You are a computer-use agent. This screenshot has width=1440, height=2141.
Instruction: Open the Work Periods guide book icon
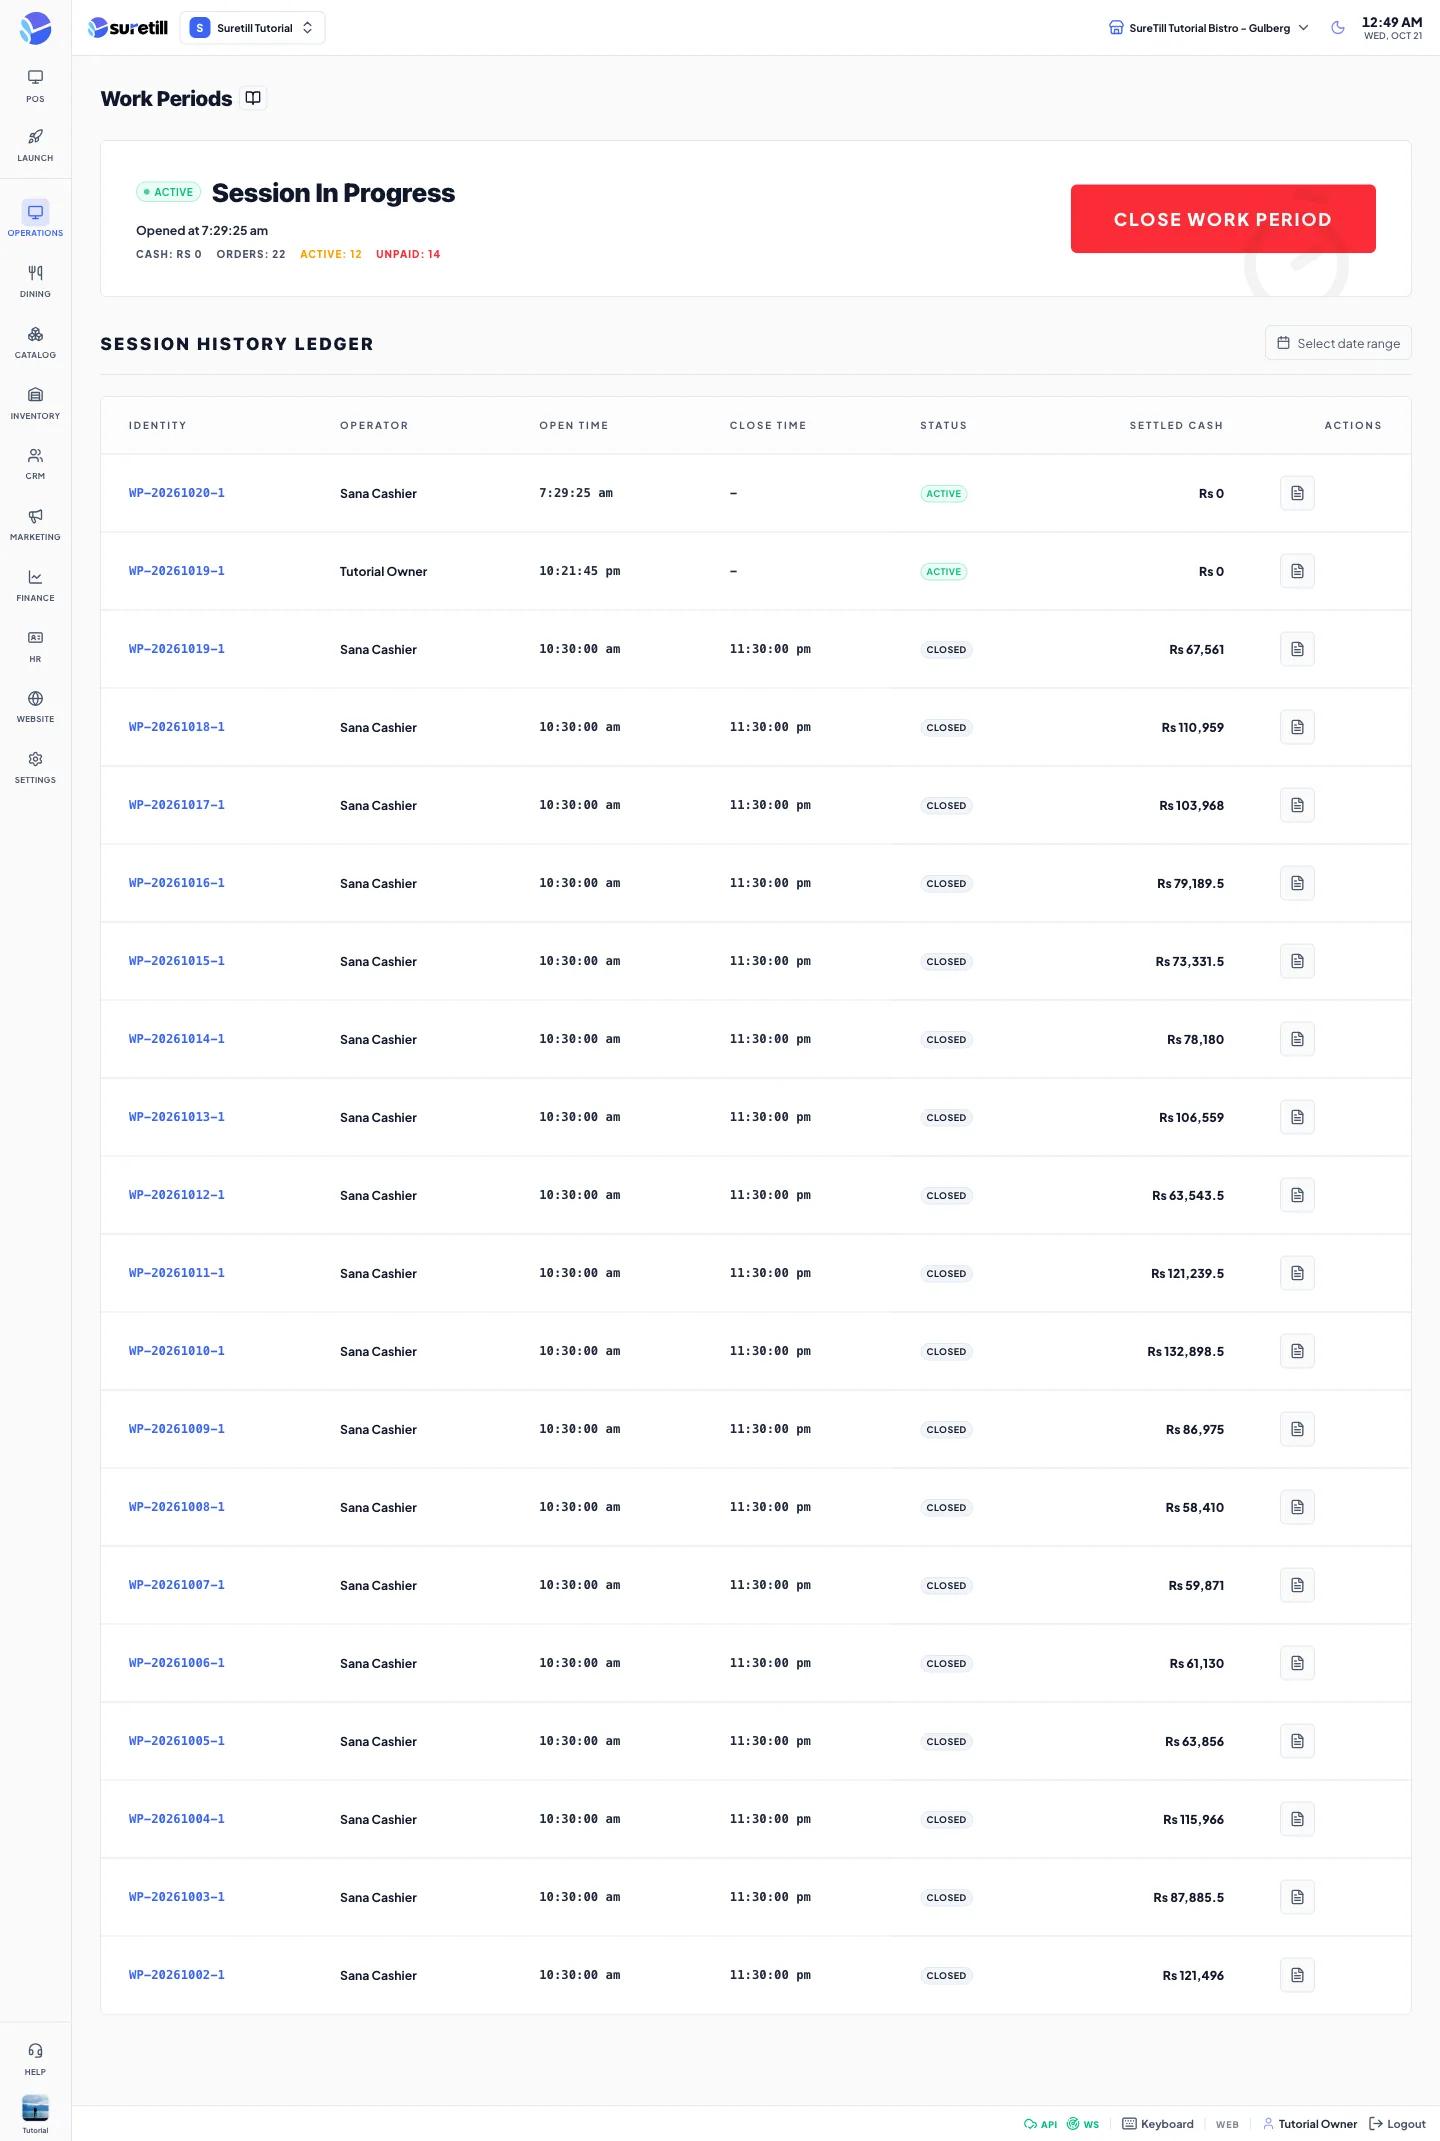pyautogui.click(x=253, y=98)
